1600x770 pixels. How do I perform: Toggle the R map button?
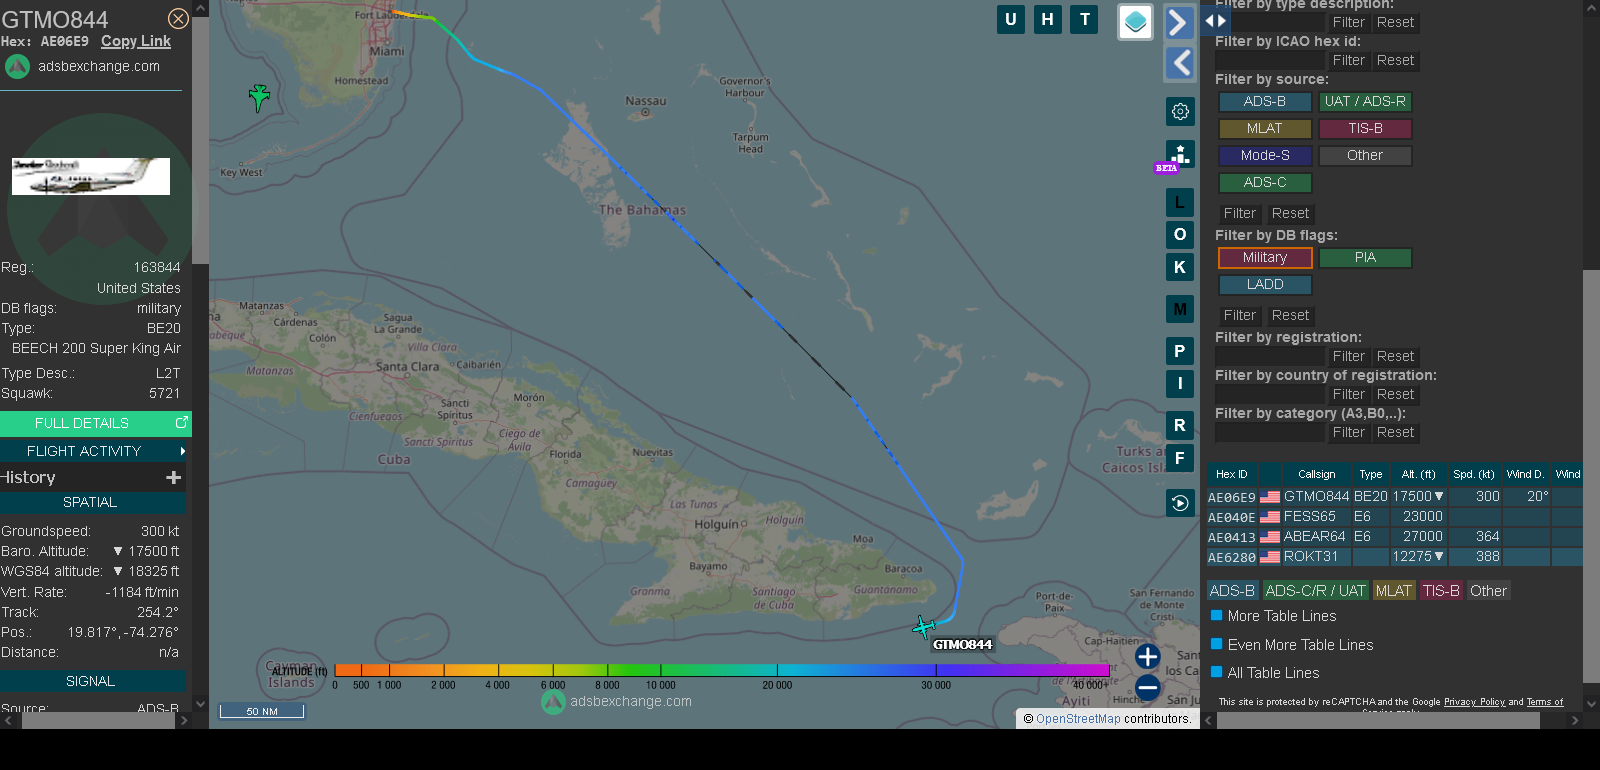(x=1180, y=425)
